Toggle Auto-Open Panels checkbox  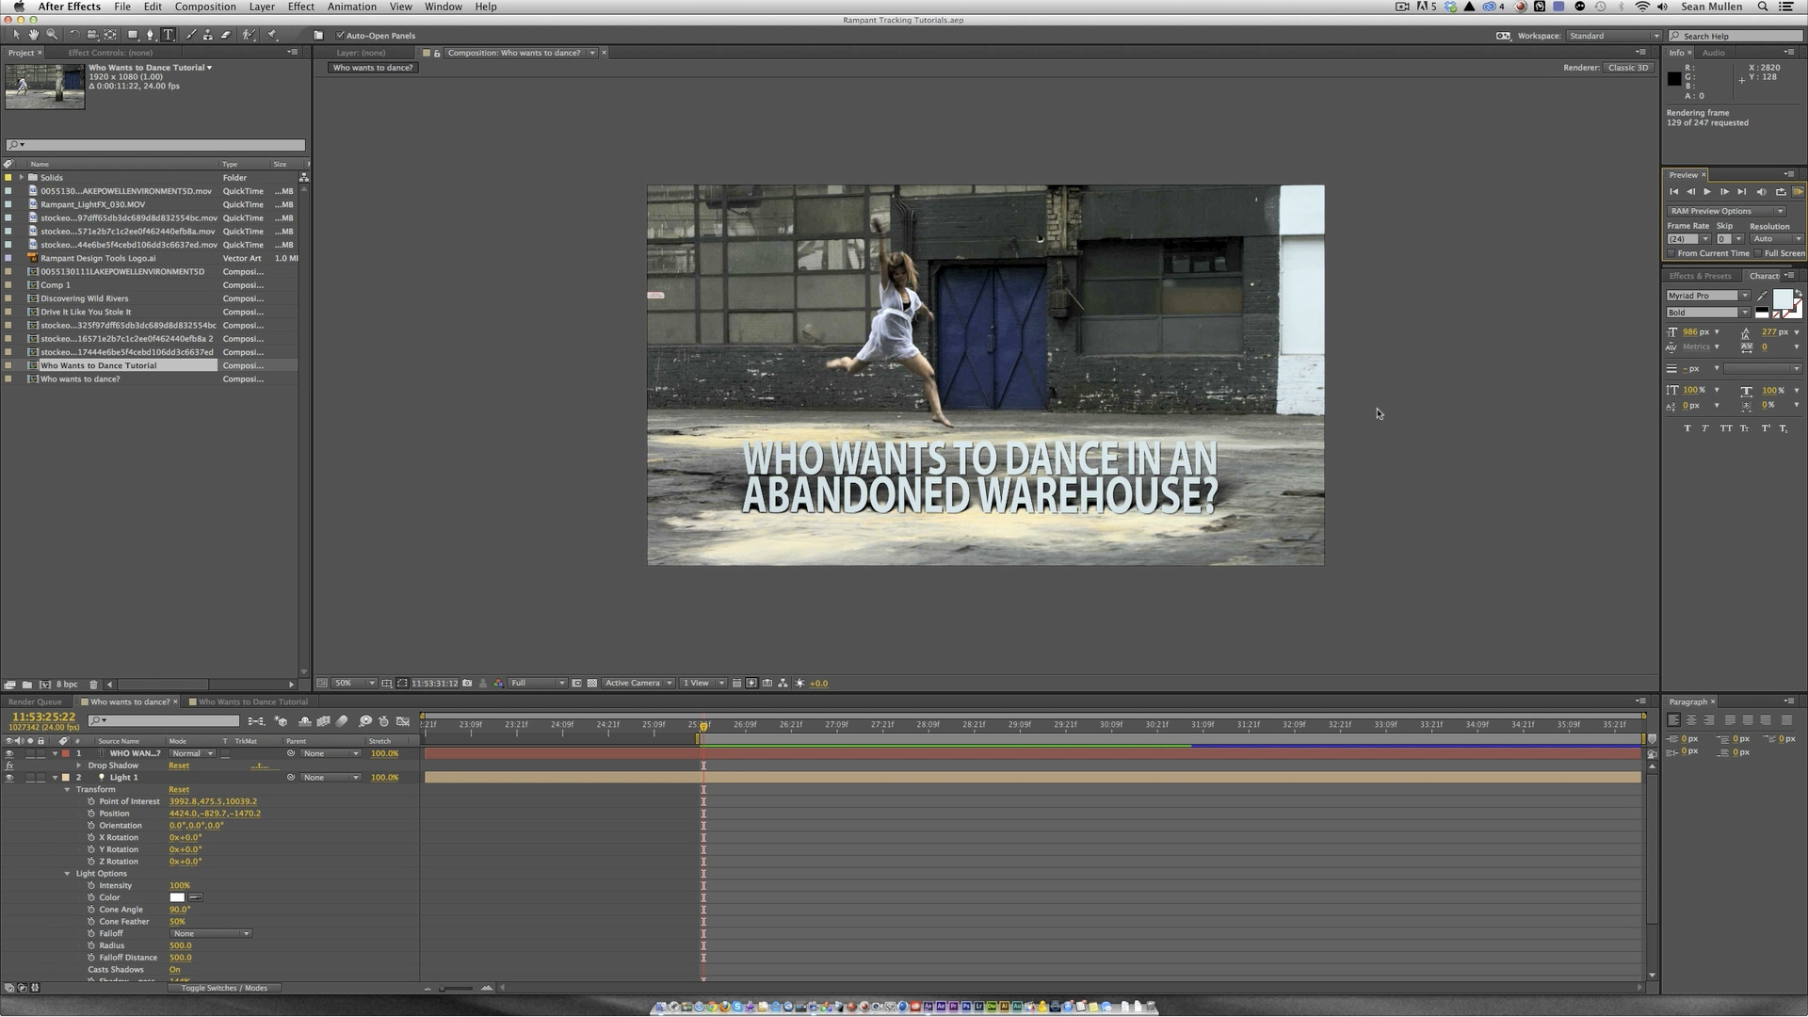[x=340, y=35]
